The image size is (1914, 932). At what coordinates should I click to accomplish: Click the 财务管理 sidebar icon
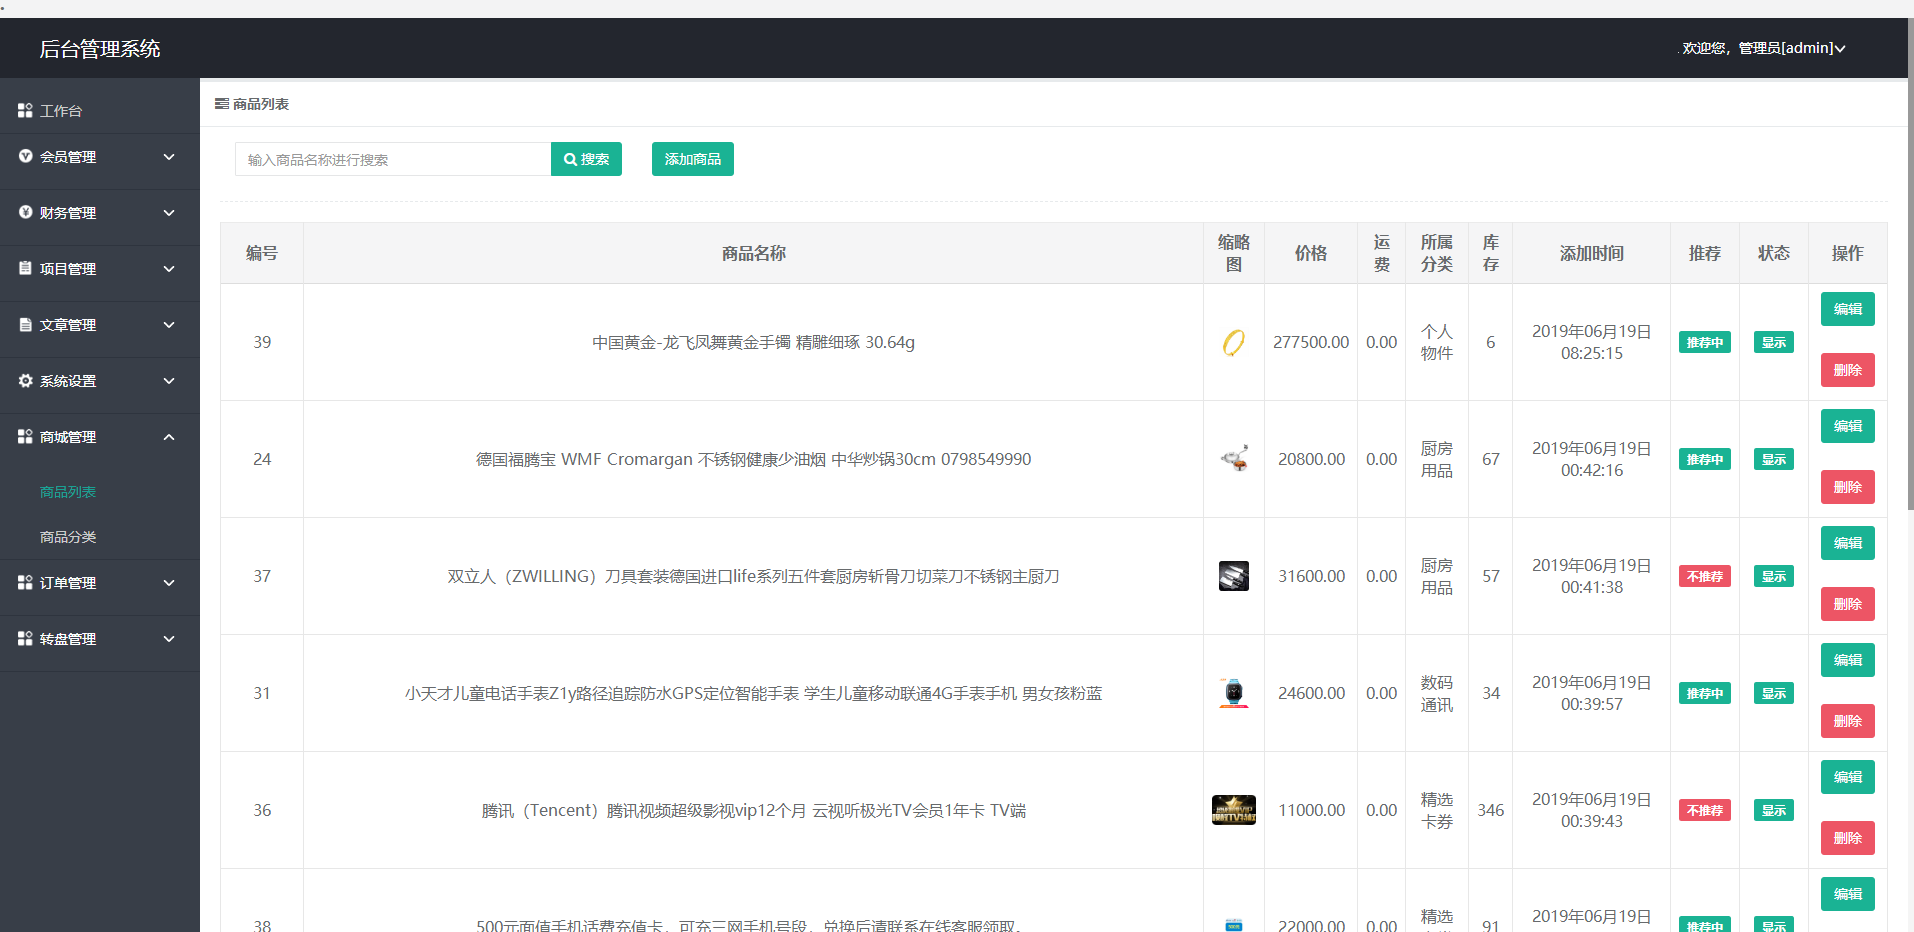25,212
